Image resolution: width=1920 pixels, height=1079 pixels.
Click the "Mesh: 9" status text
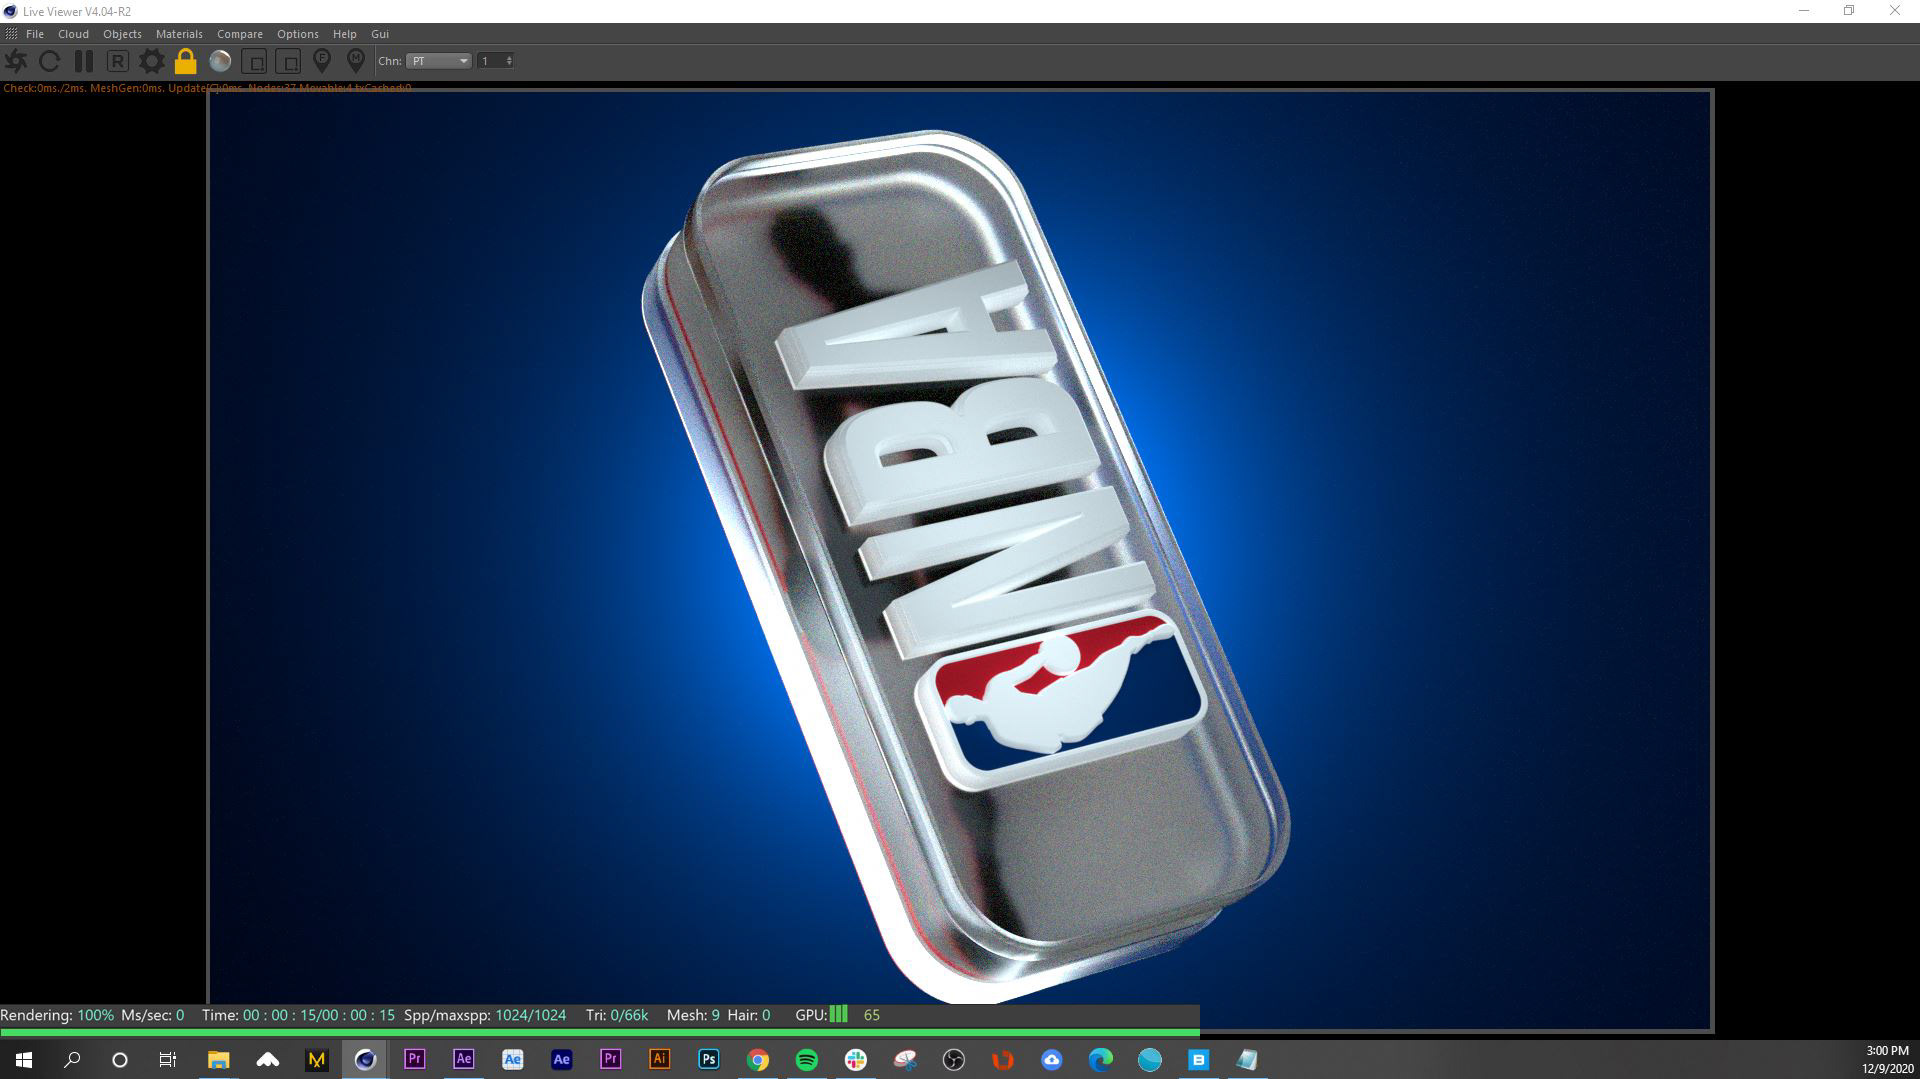(x=693, y=1015)
